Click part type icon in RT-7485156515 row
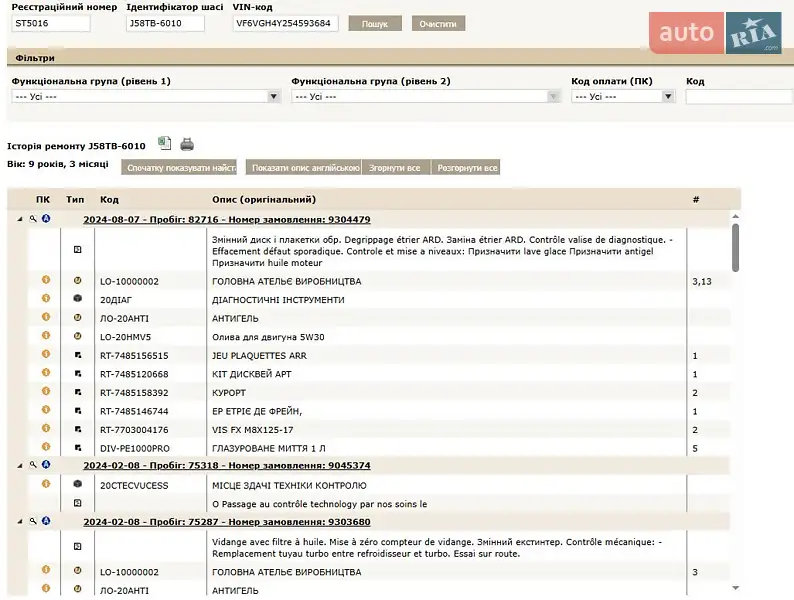Viewport: 794px width, 600px height. [x=78, y=355]
